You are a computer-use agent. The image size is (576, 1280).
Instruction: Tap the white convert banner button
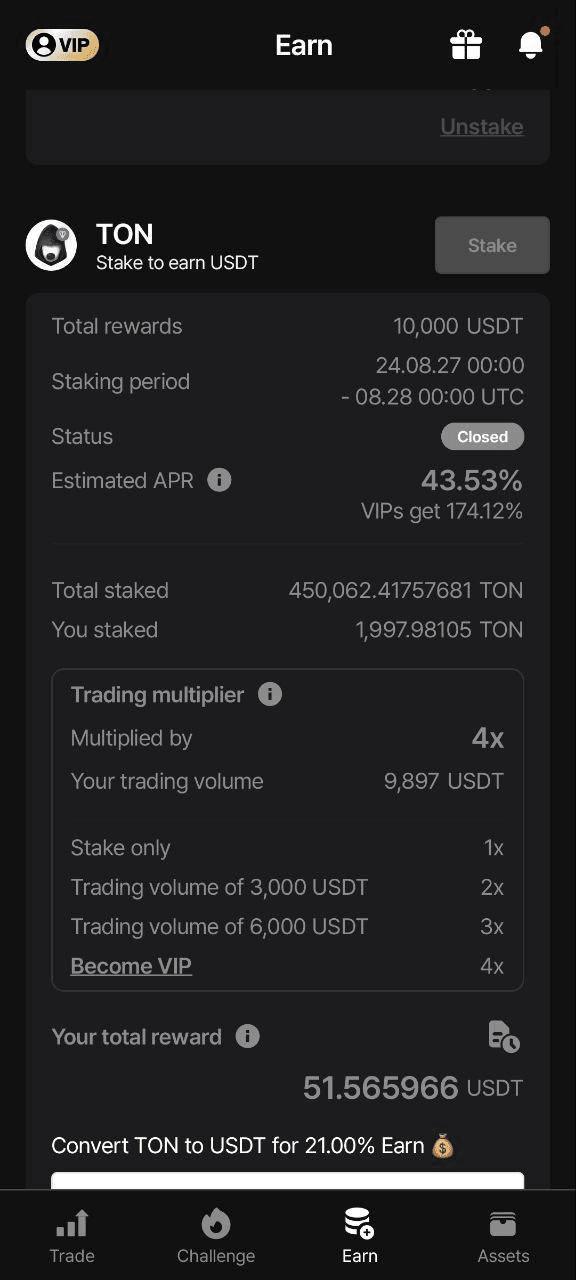coord(288,1181)
